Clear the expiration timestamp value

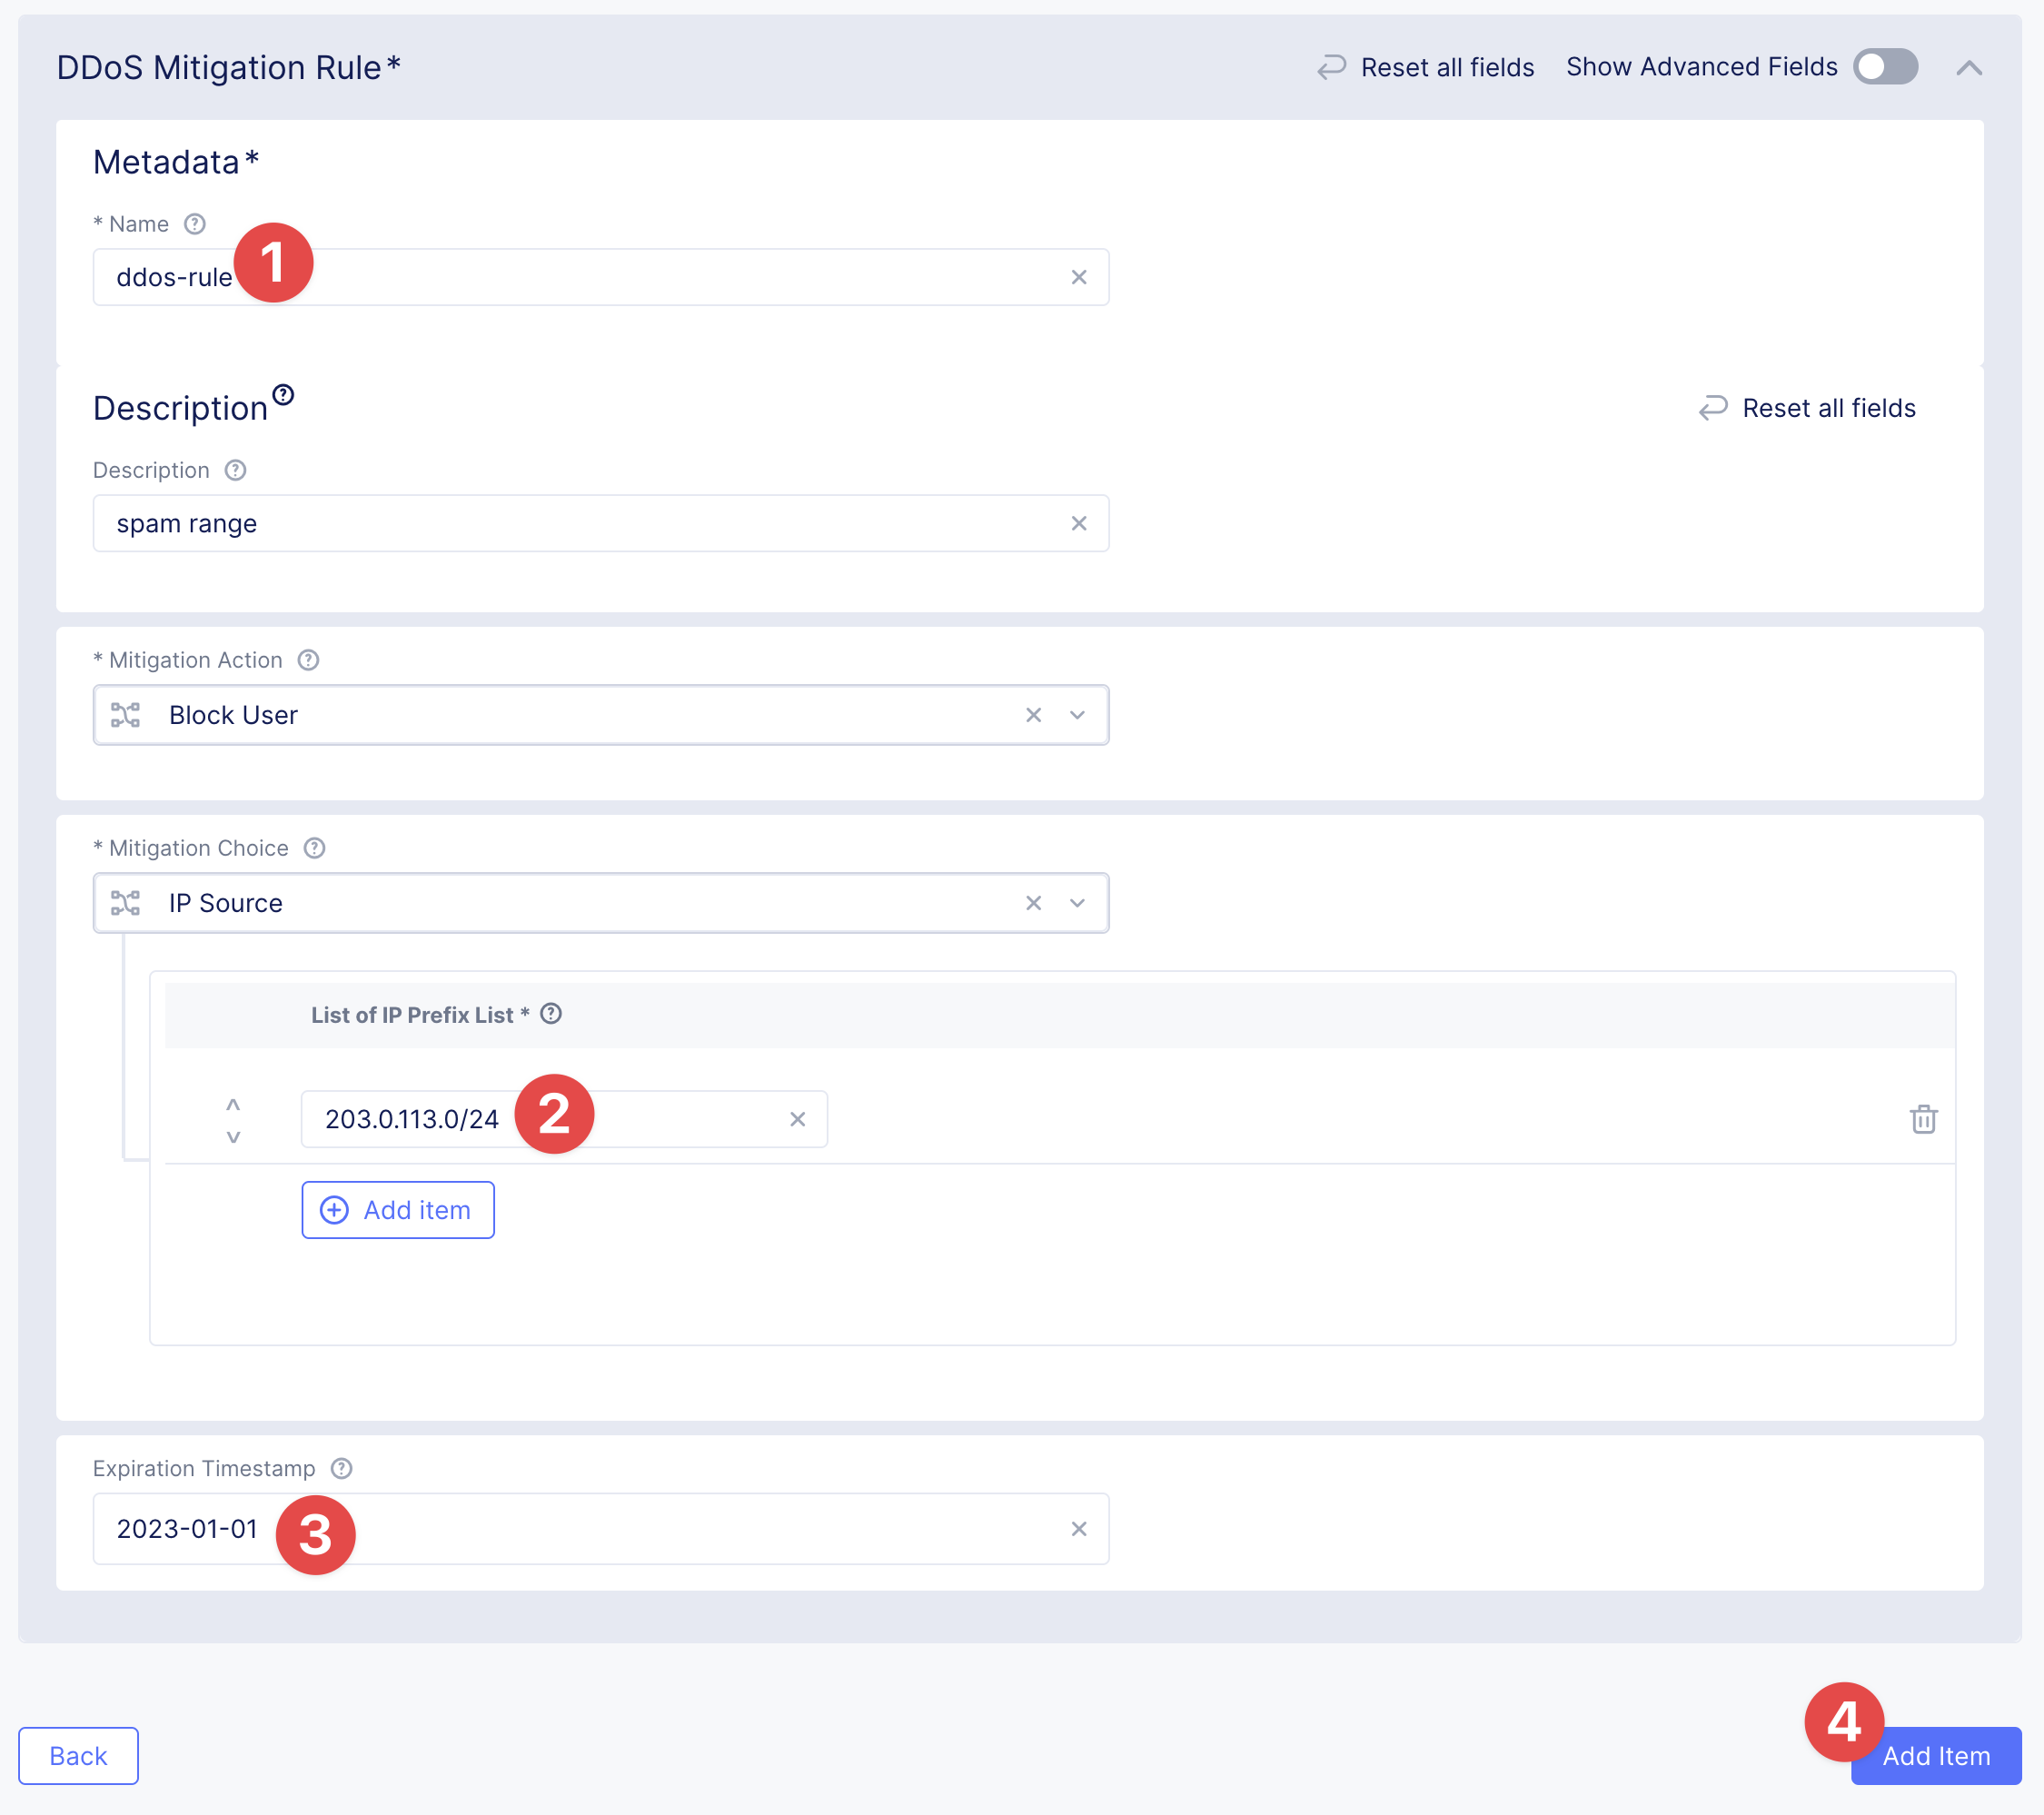click(x=1078, y=1528)
